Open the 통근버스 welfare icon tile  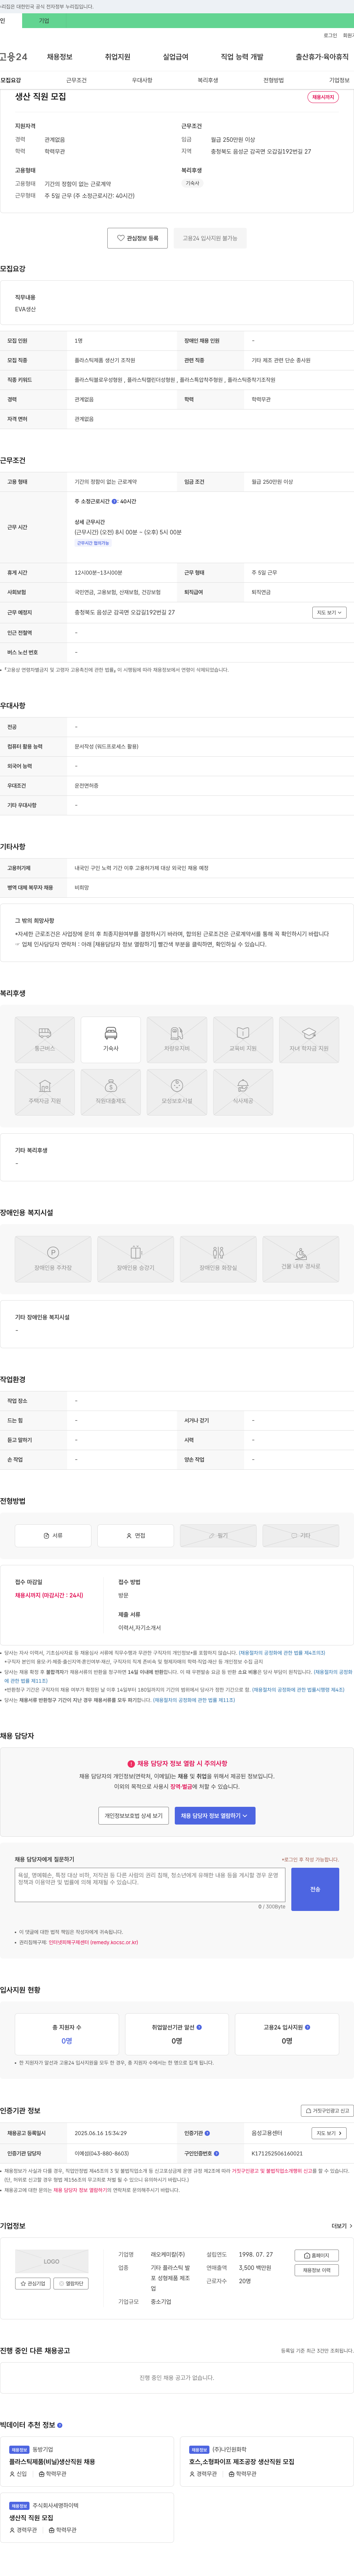45,1039
